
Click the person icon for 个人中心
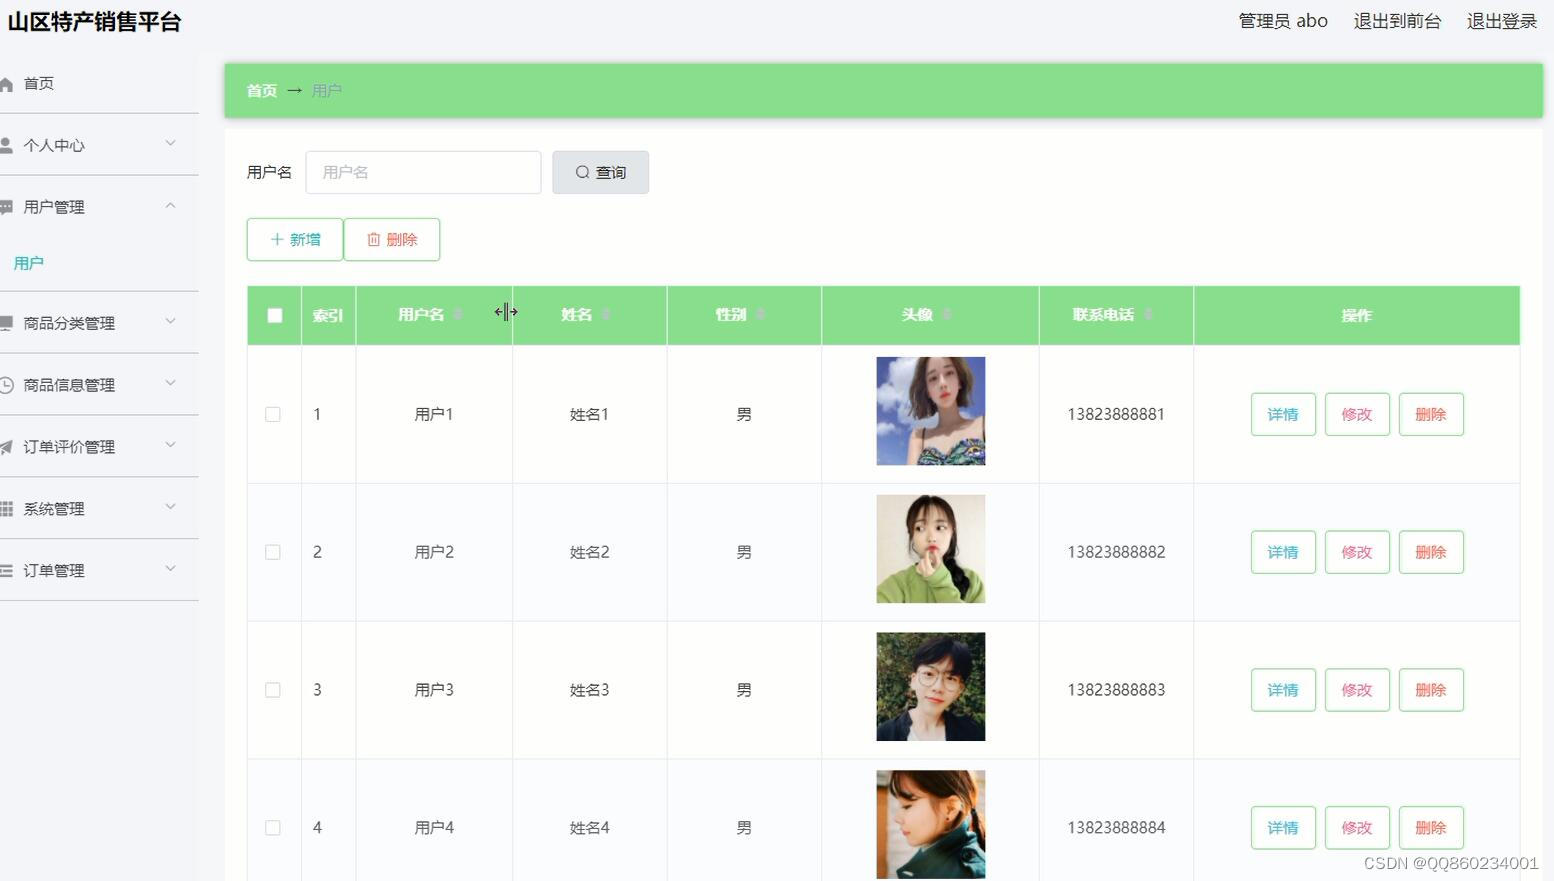pyautogui.click(x=7, y=144)
